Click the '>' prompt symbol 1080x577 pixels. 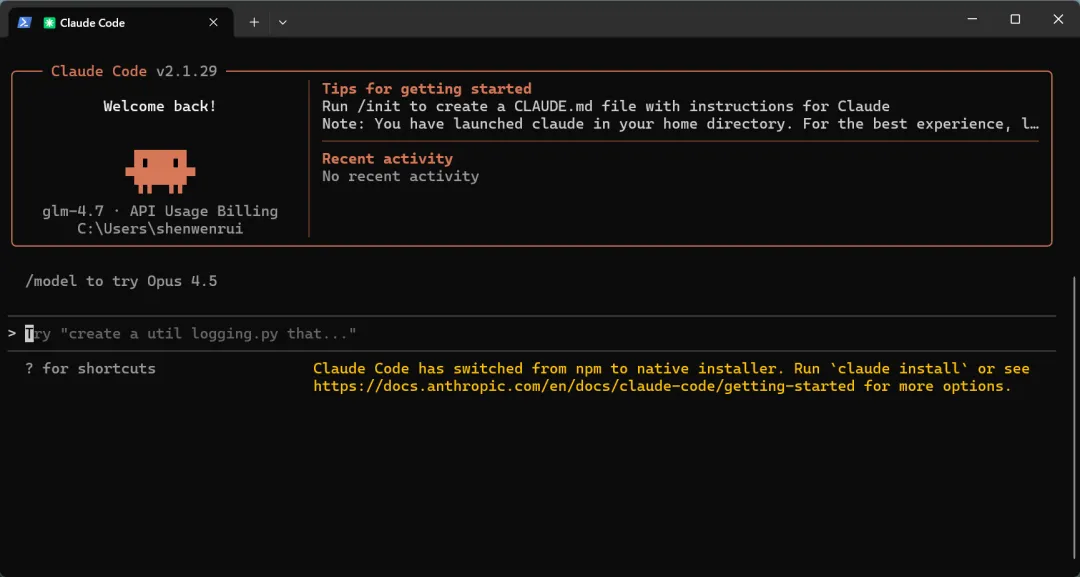pos(12,334)
